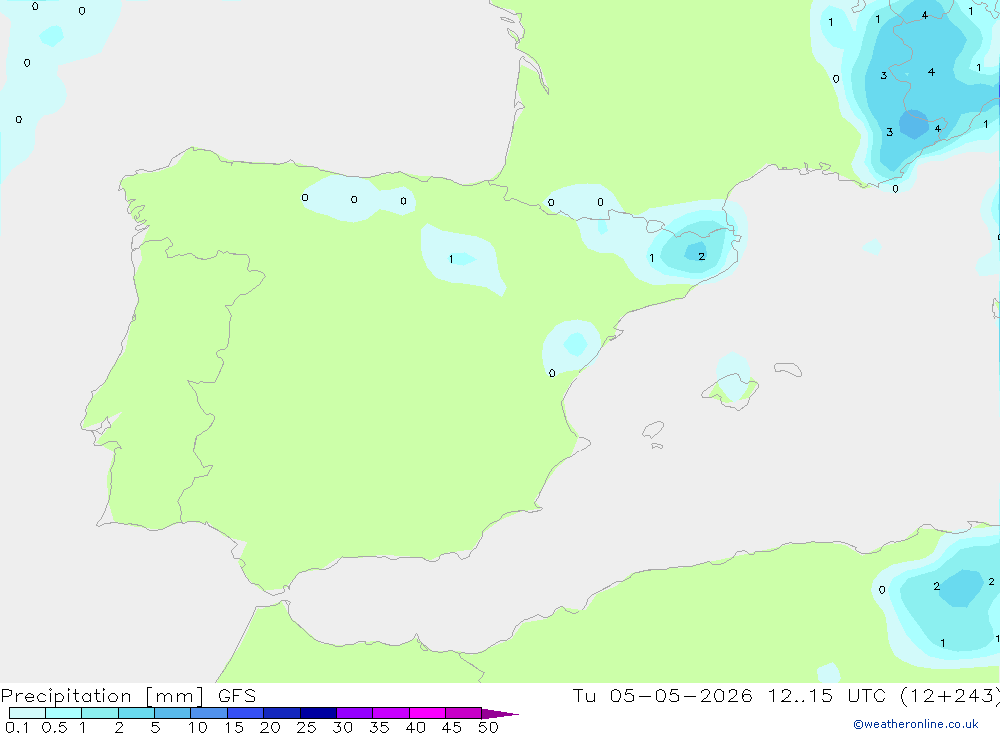Viewport: 1000px width, 733px height.
Task: Click the "0.5" legend scale label
Action: click(x=54, y=727)
